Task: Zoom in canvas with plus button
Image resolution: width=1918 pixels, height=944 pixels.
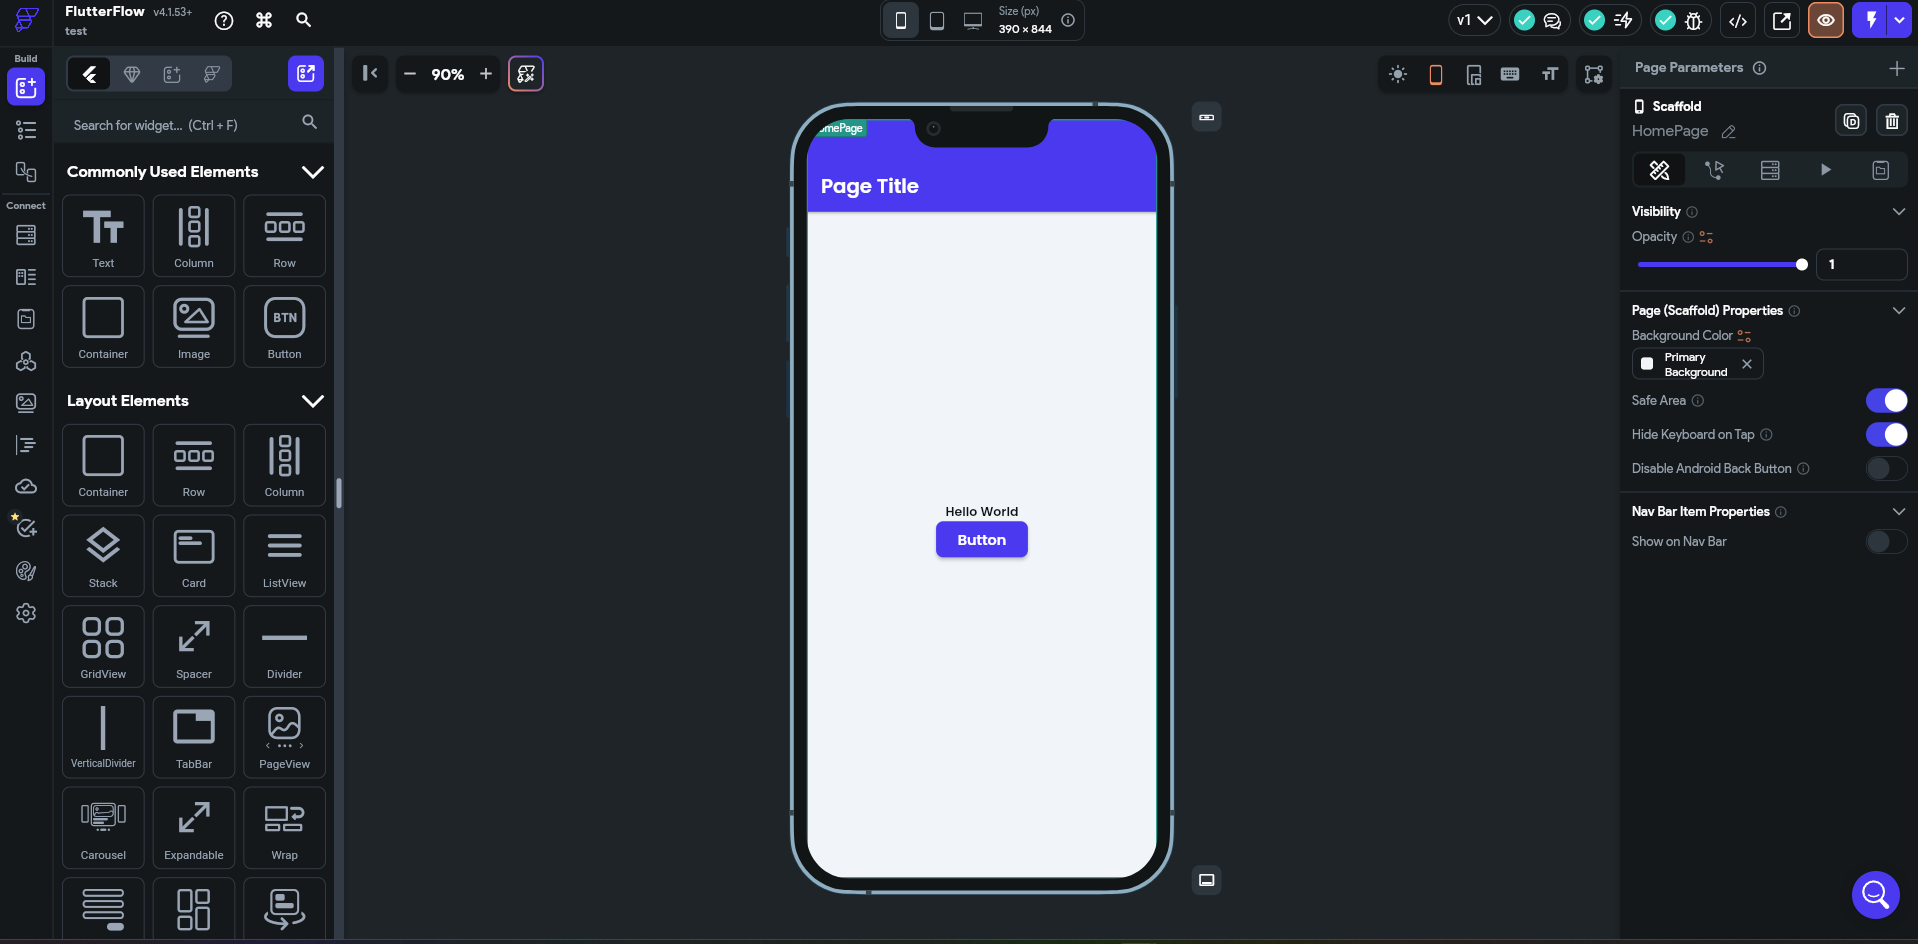Action: [x=486, y=74]
